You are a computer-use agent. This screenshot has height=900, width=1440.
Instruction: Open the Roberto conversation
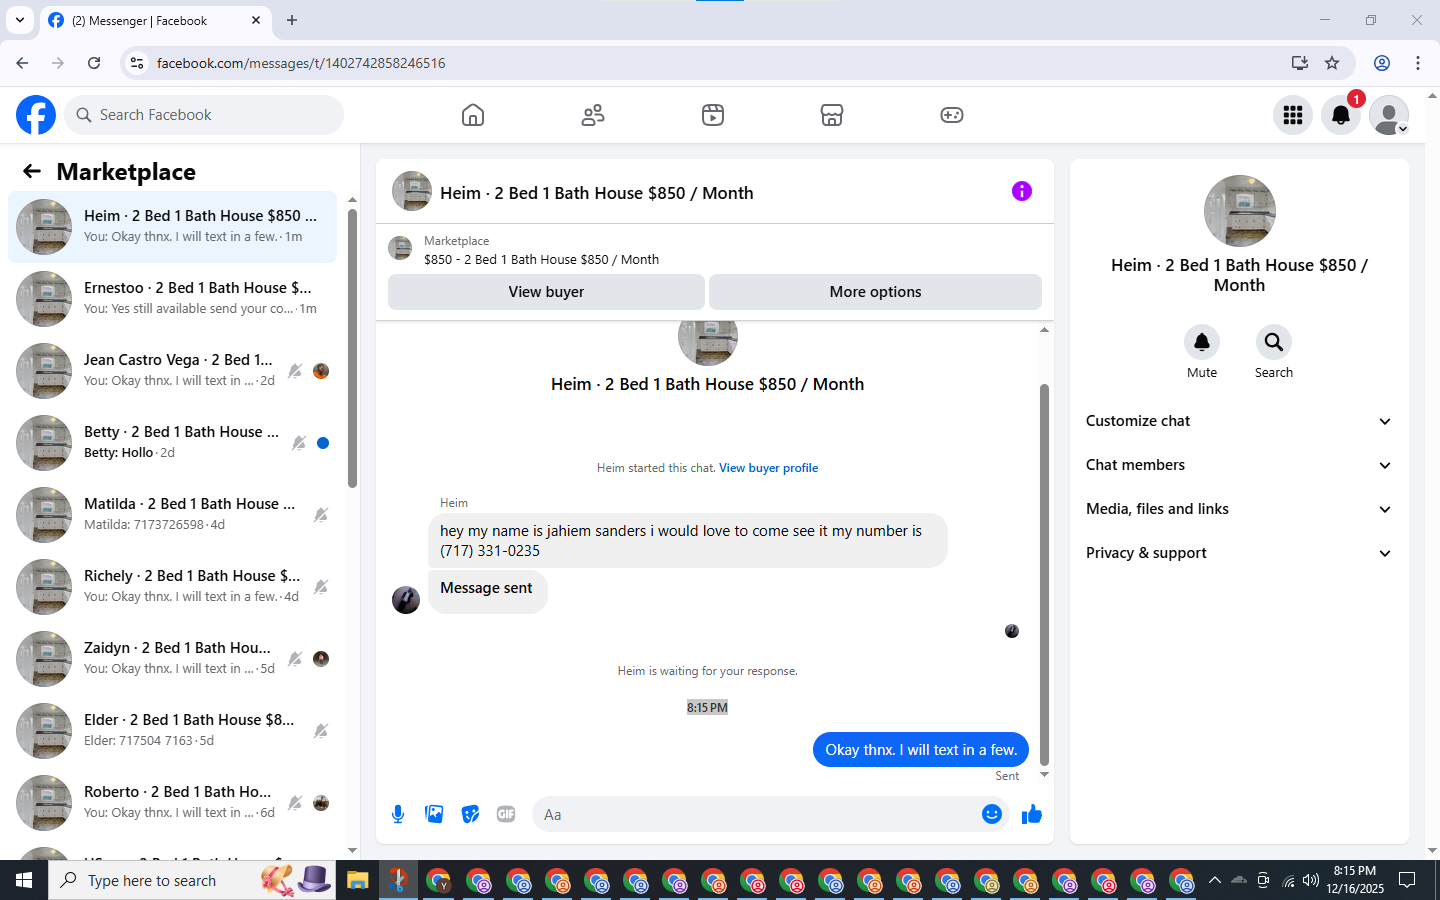[x=172, y=803]
